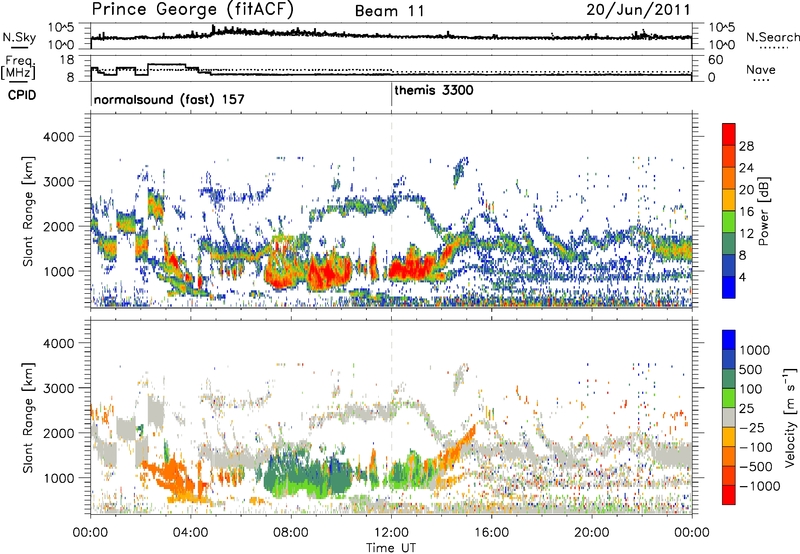Click 'Slant Range [km]' label of power panel
Image resolution: width=800 pixels, height=554 pixels.
(28, 211)
